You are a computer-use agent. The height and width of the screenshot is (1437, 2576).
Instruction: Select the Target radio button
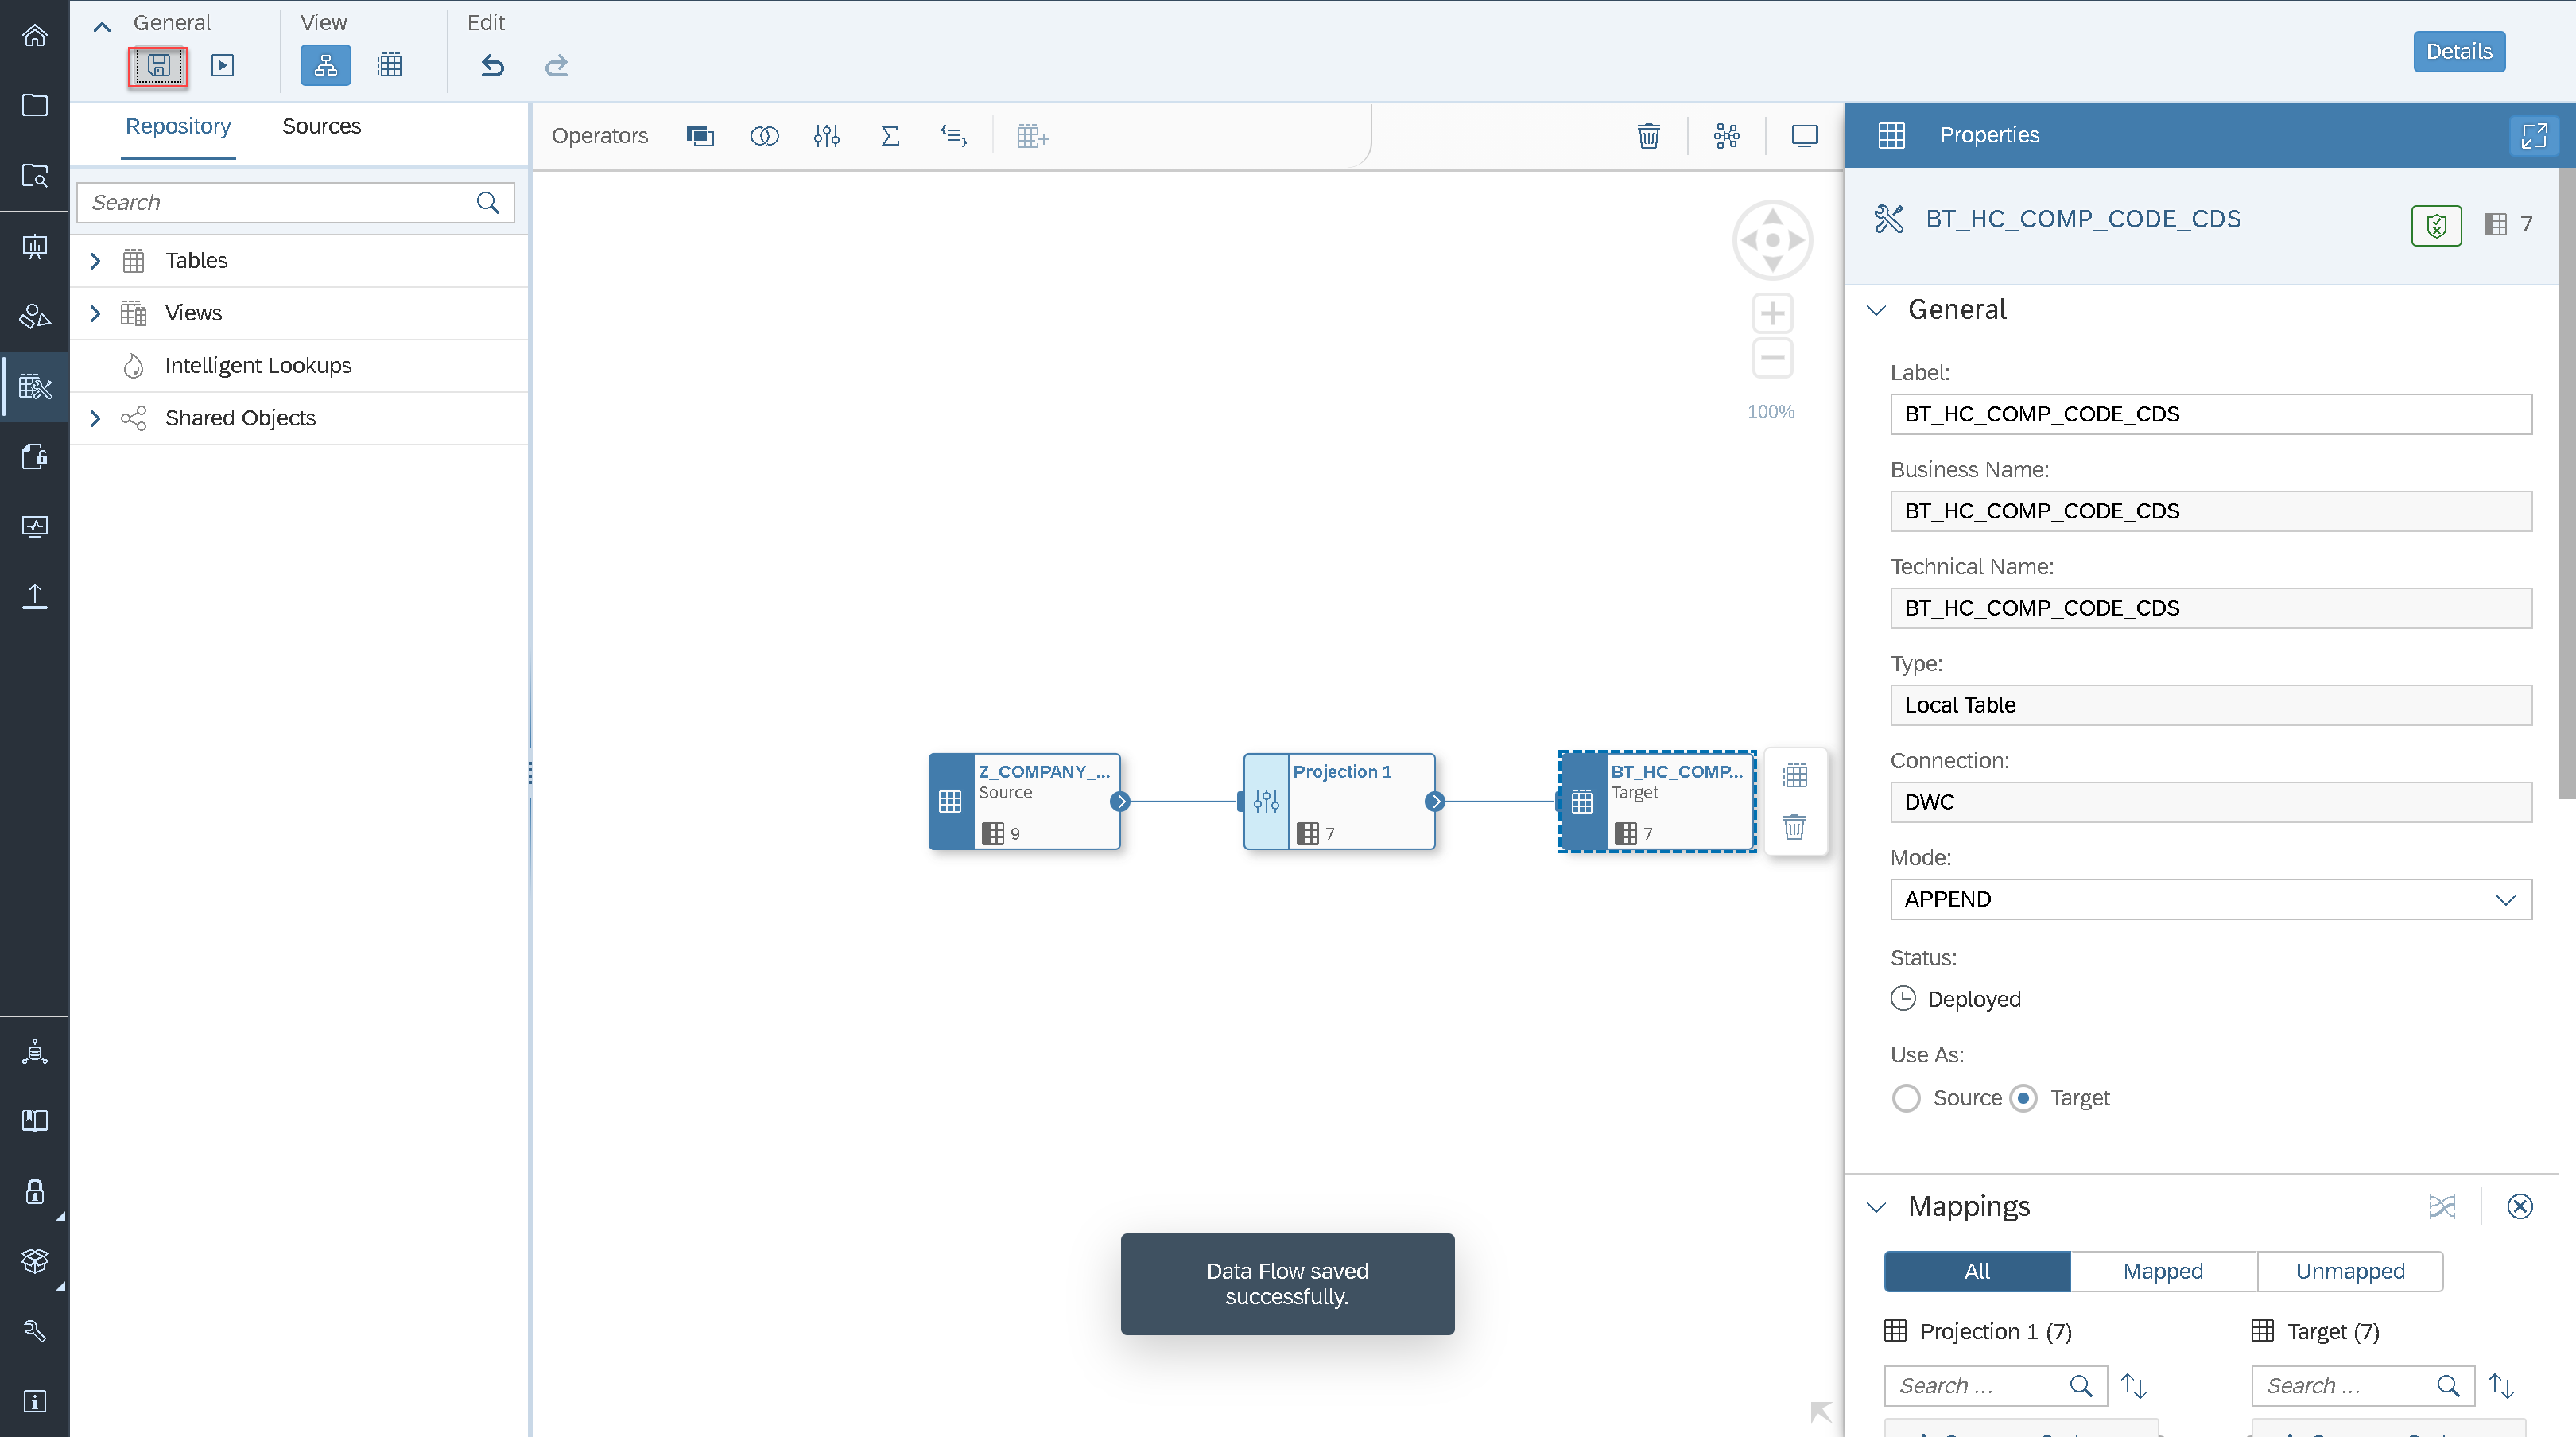point(2024,1098)
